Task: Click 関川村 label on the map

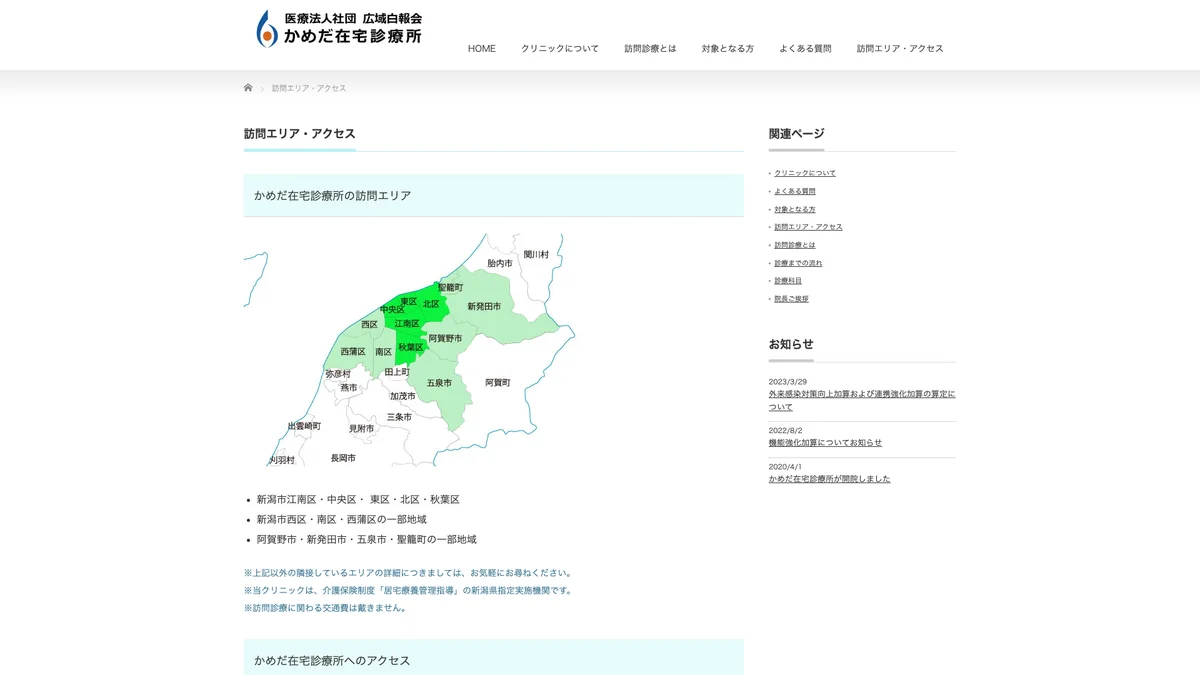Action: click(x=536, y=255)
